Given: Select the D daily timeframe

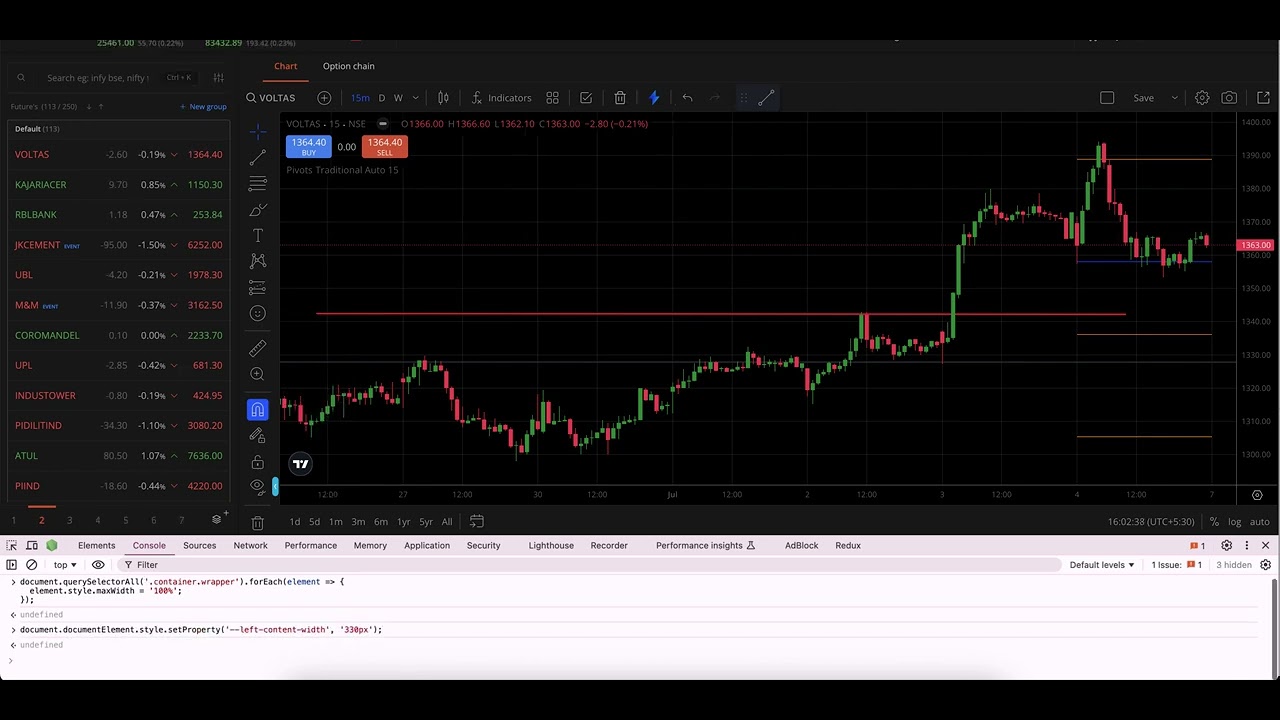Looking at the screenshot, I should [382, 98].
